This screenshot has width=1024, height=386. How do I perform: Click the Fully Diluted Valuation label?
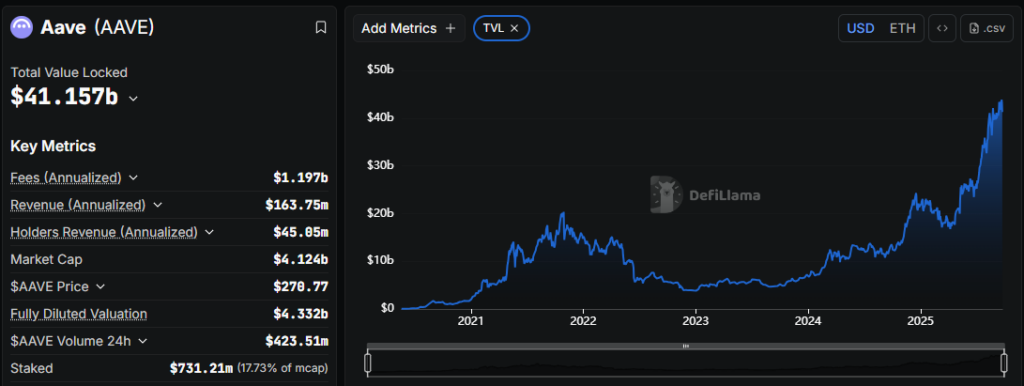tap(78, 314)
